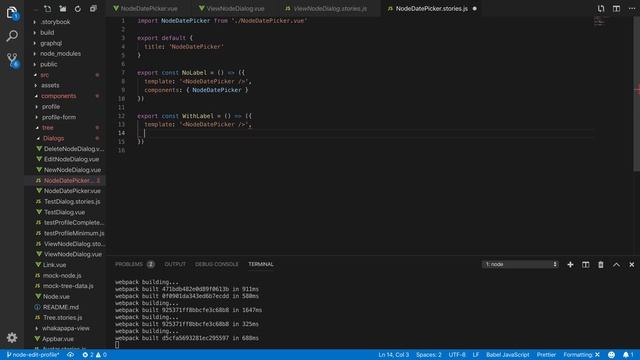Open the Search view in activity bar
The image size is (640, 360).
[12, 36]
